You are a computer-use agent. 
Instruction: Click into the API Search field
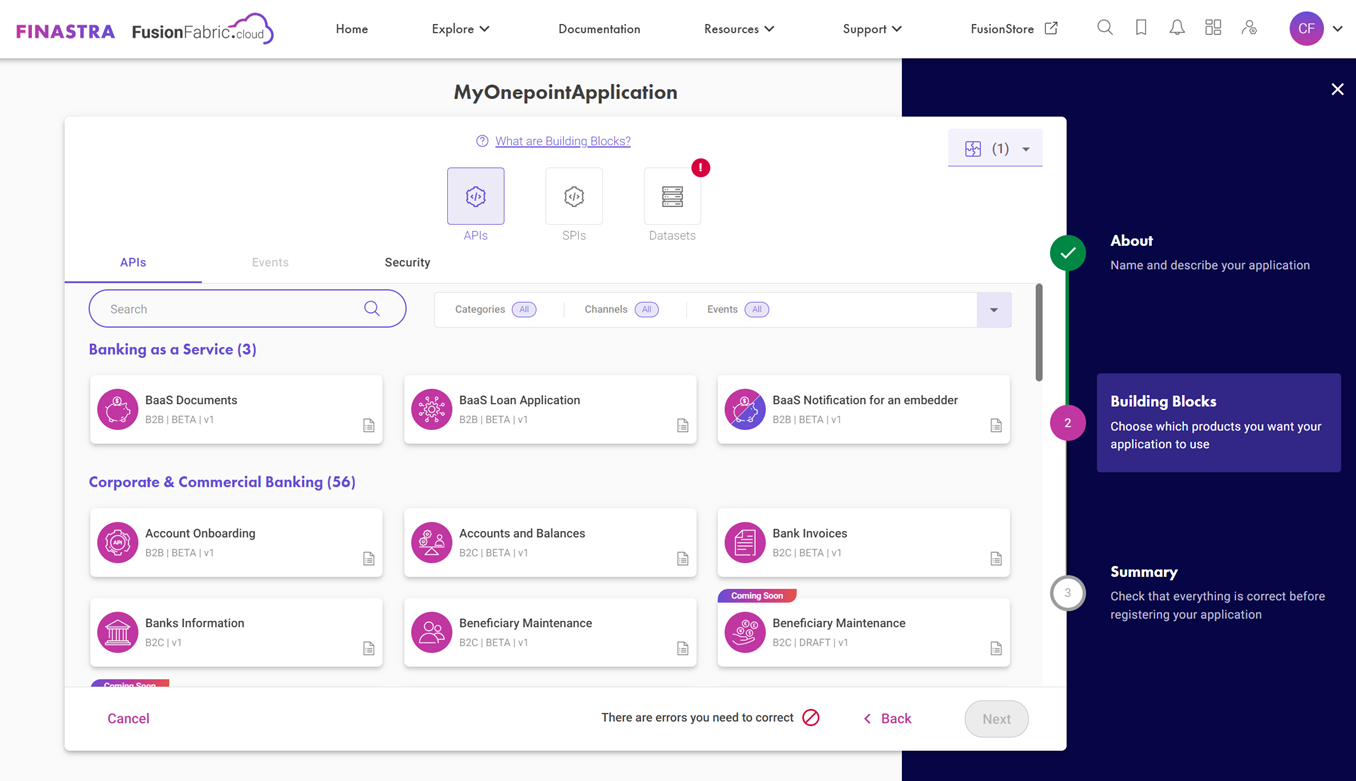(x=232, y=309)
